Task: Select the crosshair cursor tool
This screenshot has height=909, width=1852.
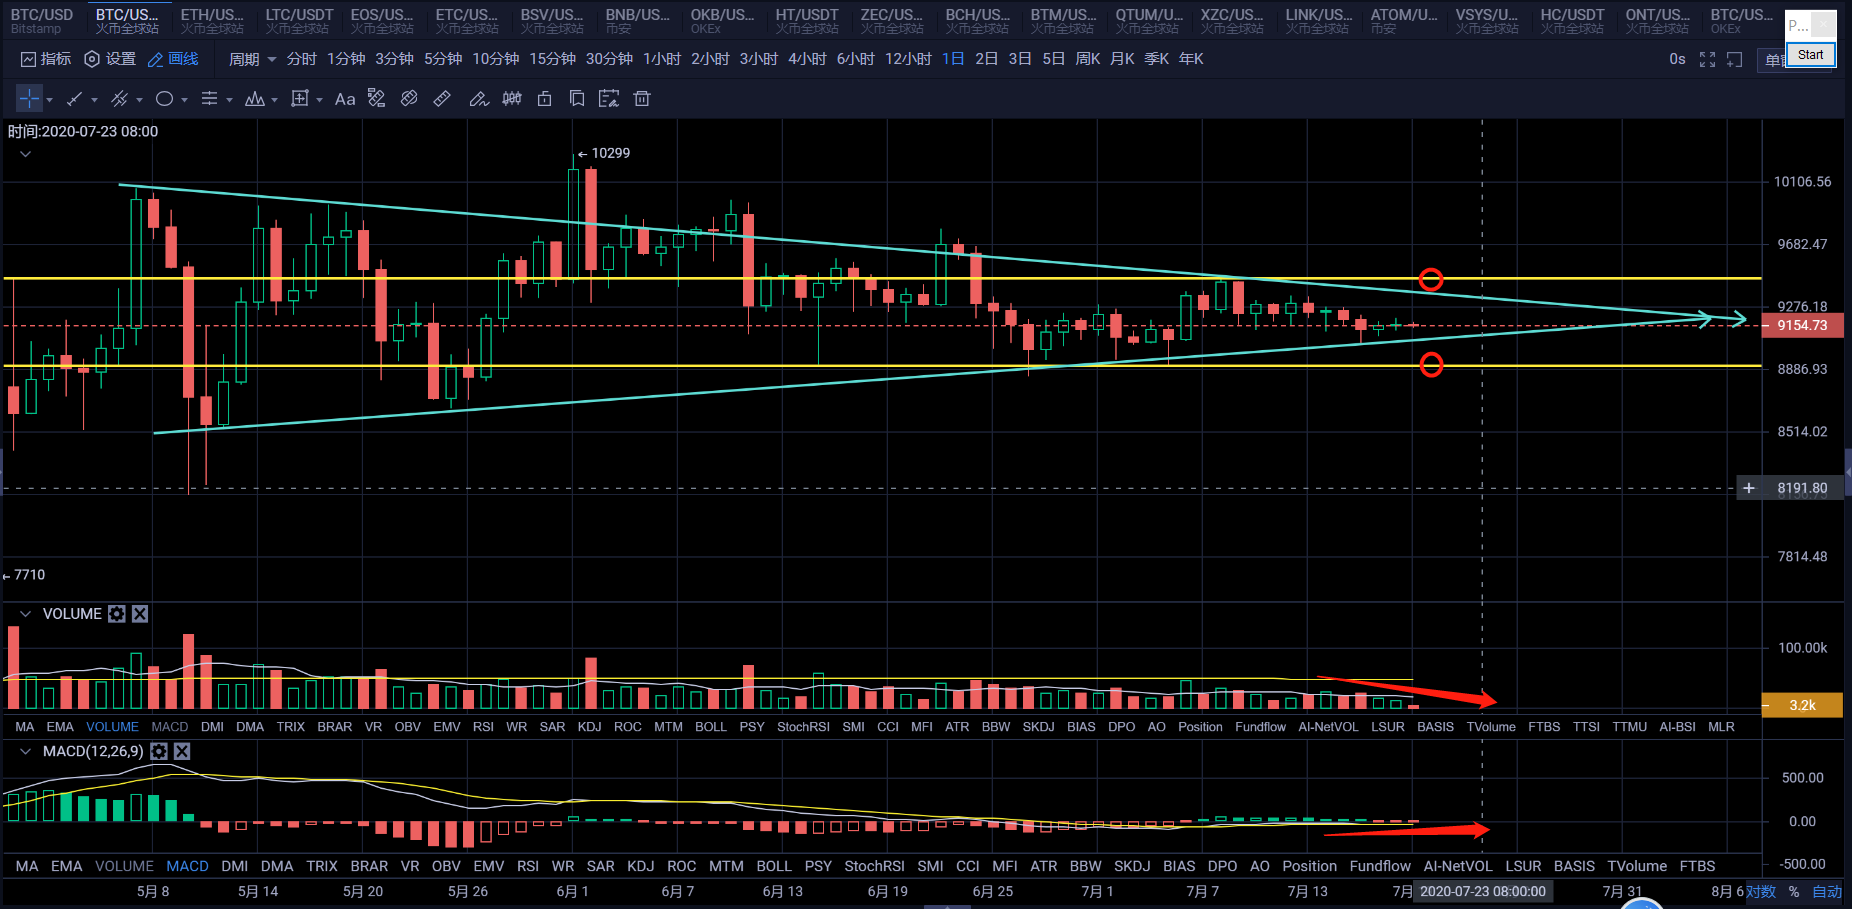Action: (x=29, y=98)
